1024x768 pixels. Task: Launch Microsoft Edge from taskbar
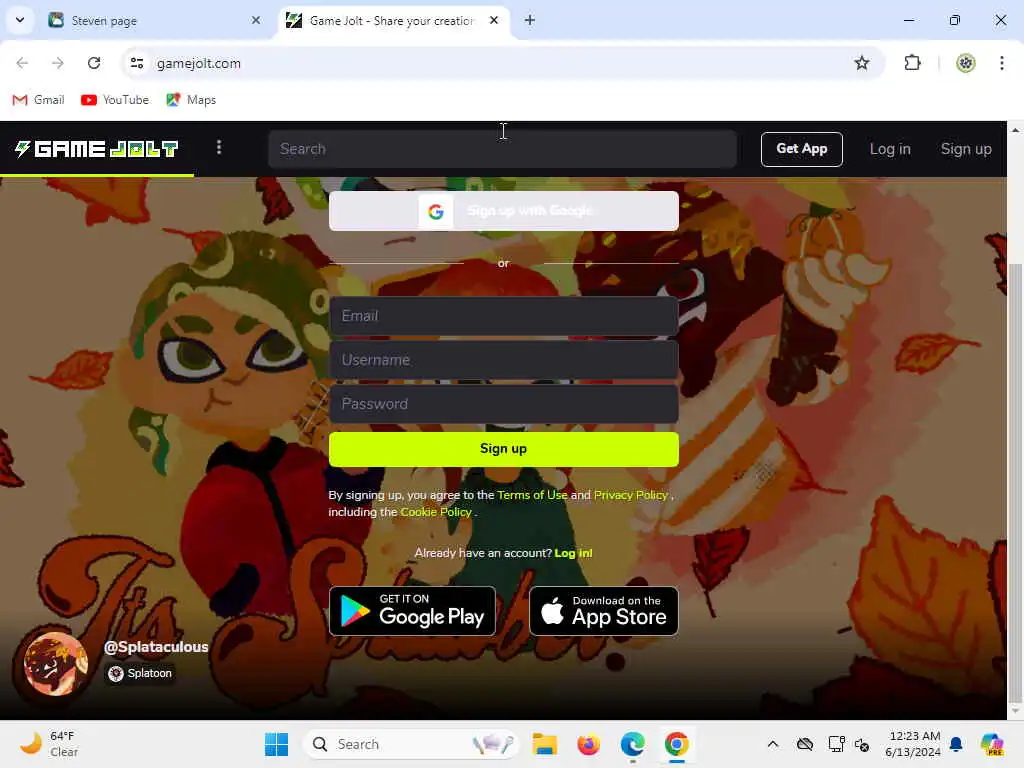click(x=632, y=744)
